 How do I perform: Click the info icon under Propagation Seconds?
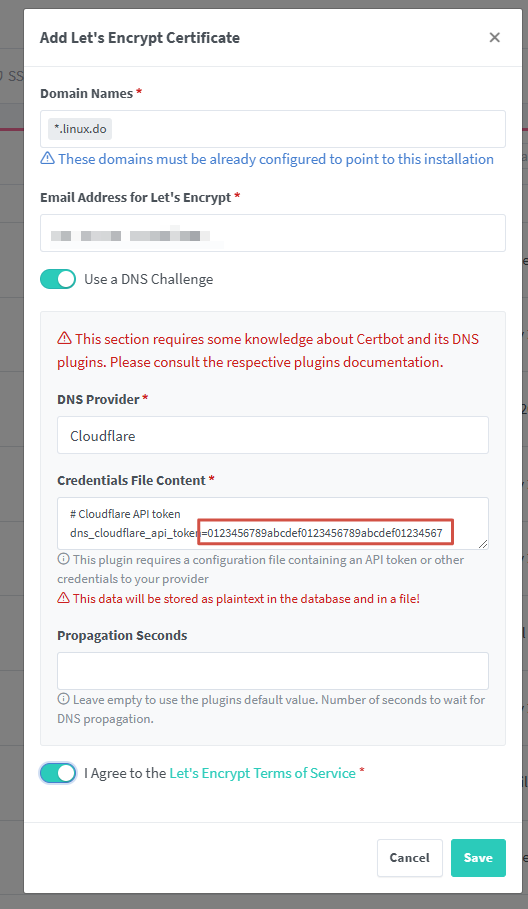coord(63,699)
